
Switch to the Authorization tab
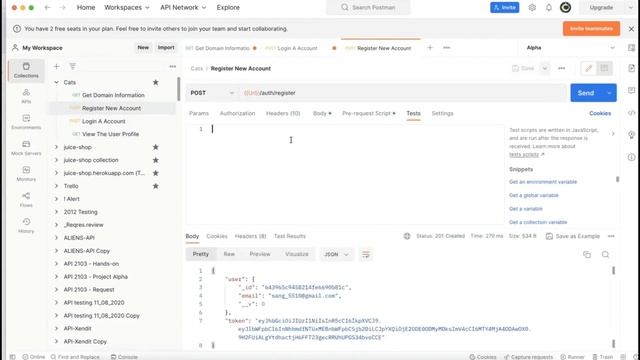(x=237, y=113)
